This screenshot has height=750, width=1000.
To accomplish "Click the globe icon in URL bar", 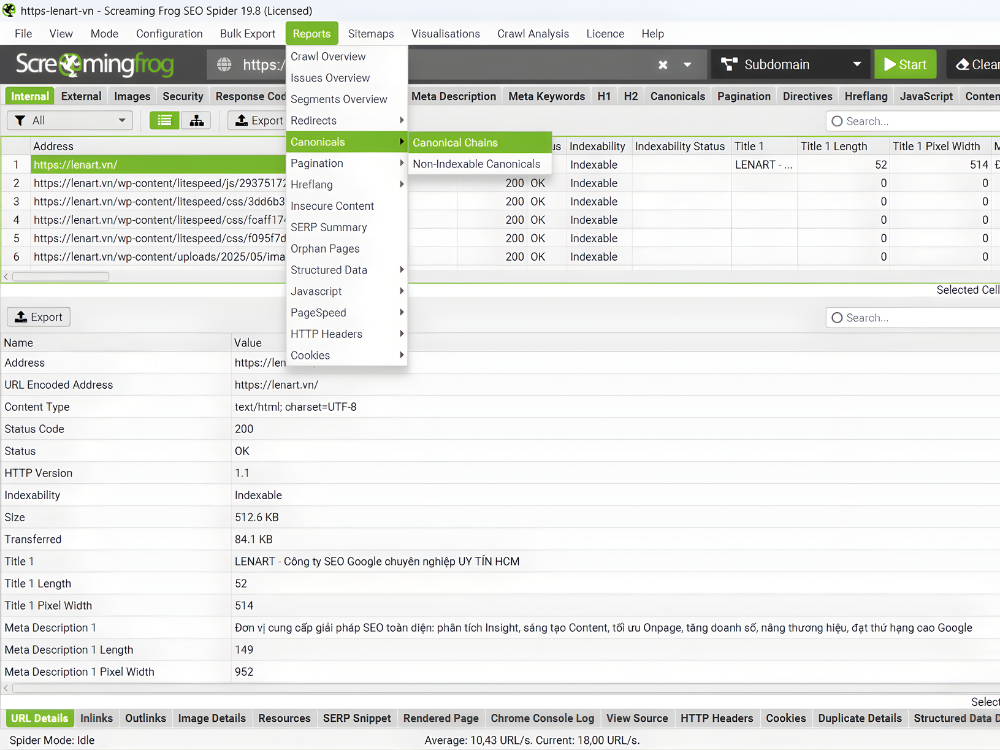I will [x=226, y=65].
